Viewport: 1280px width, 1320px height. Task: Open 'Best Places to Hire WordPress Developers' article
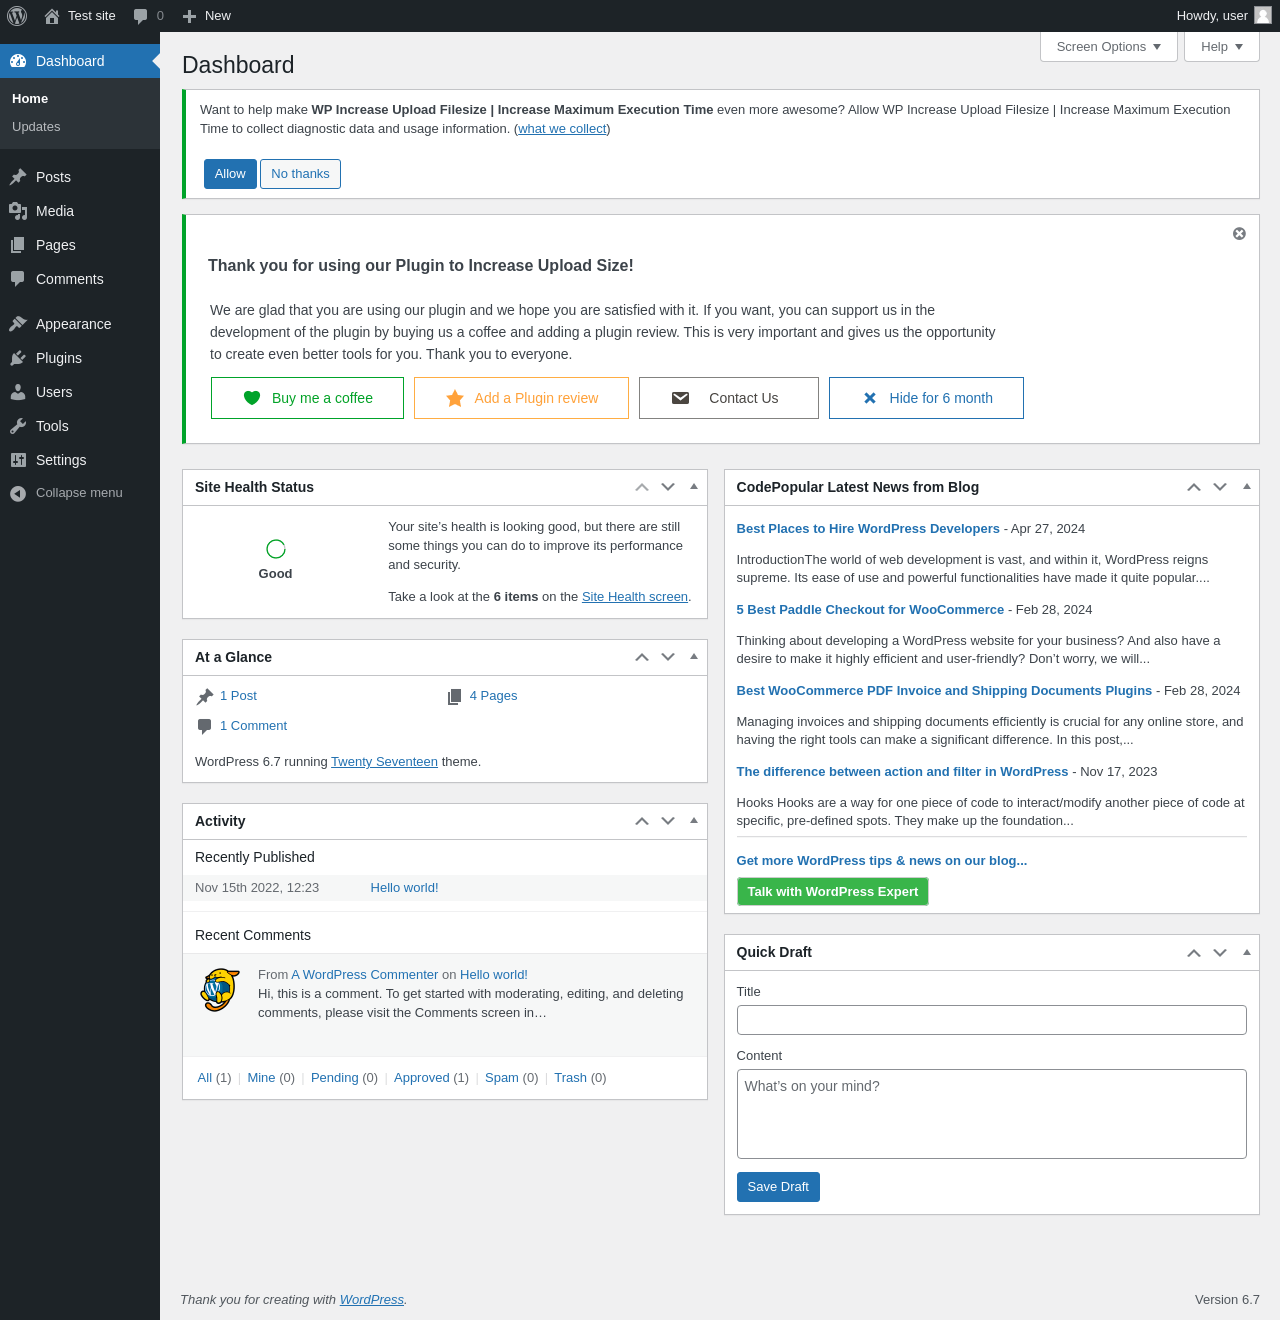pyautogui.click(x=868, y=529)
